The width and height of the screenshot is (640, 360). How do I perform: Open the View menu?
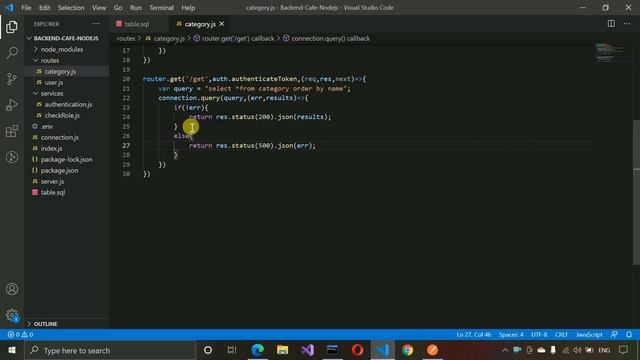pos(99,7)
